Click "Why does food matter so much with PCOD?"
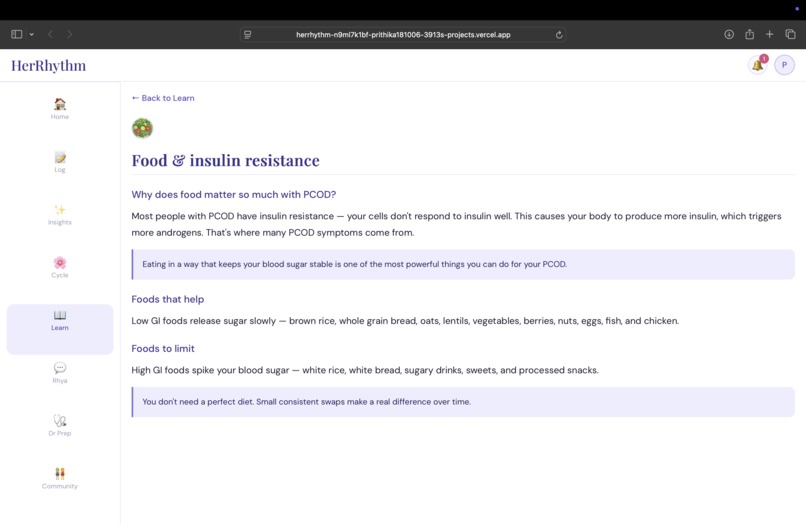 point(233,194)
